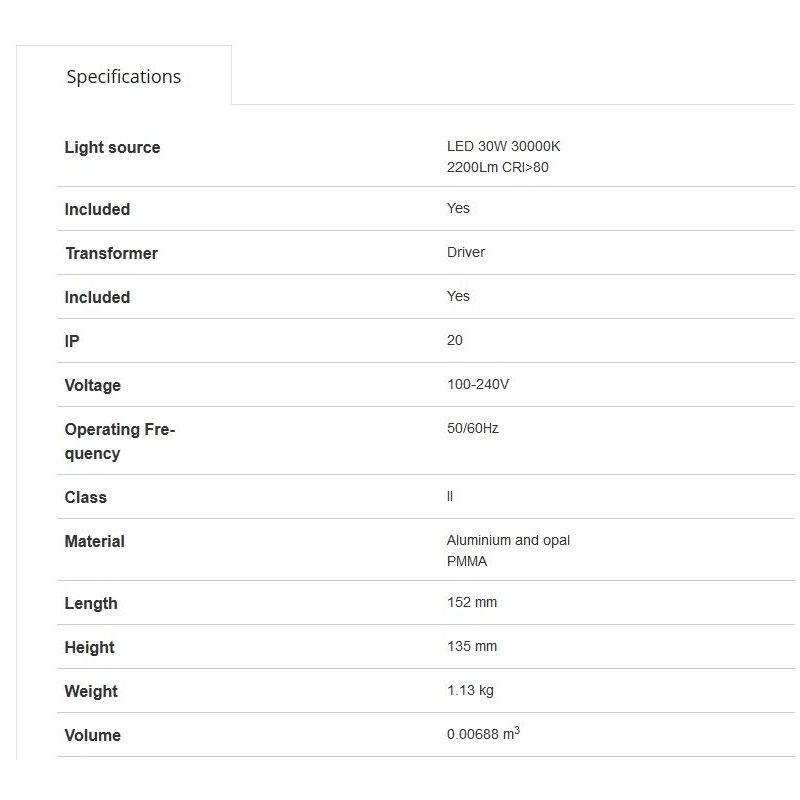The width and height of the screenshot is (800, 800).
Task: Click the Transformer label
Action: [111, 254]
